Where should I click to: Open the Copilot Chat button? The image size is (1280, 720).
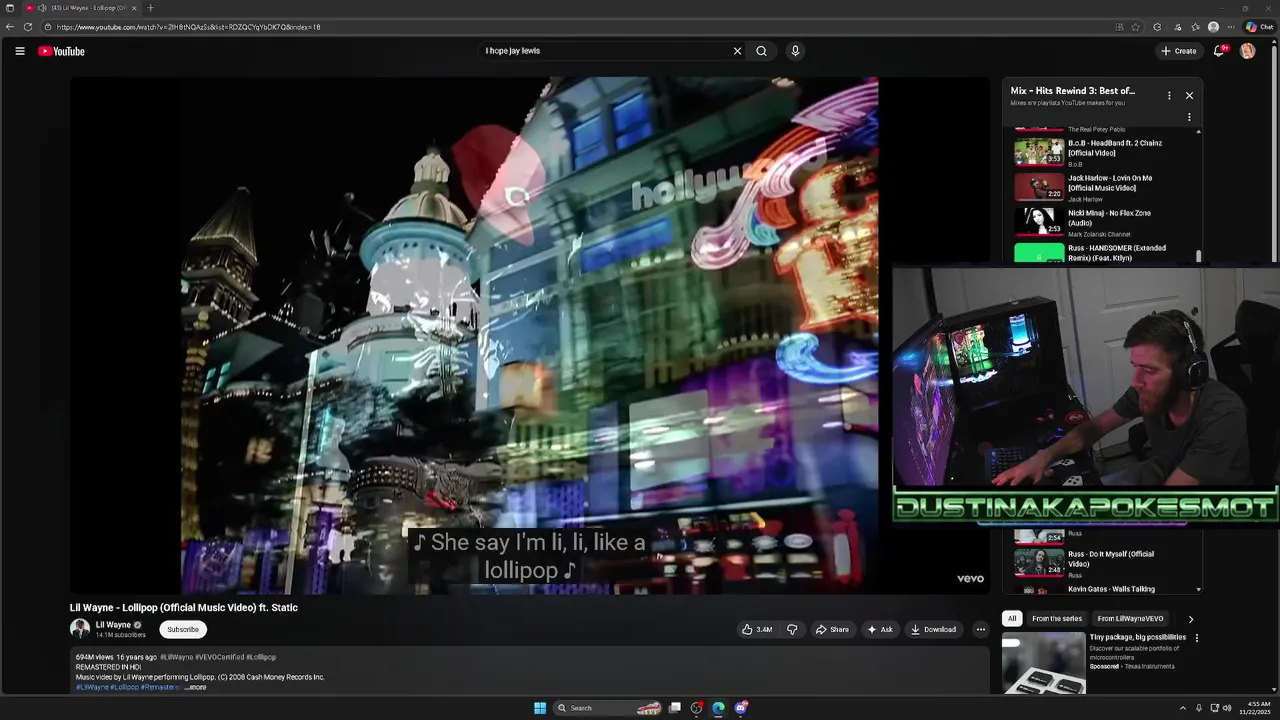click(1259, 27)
